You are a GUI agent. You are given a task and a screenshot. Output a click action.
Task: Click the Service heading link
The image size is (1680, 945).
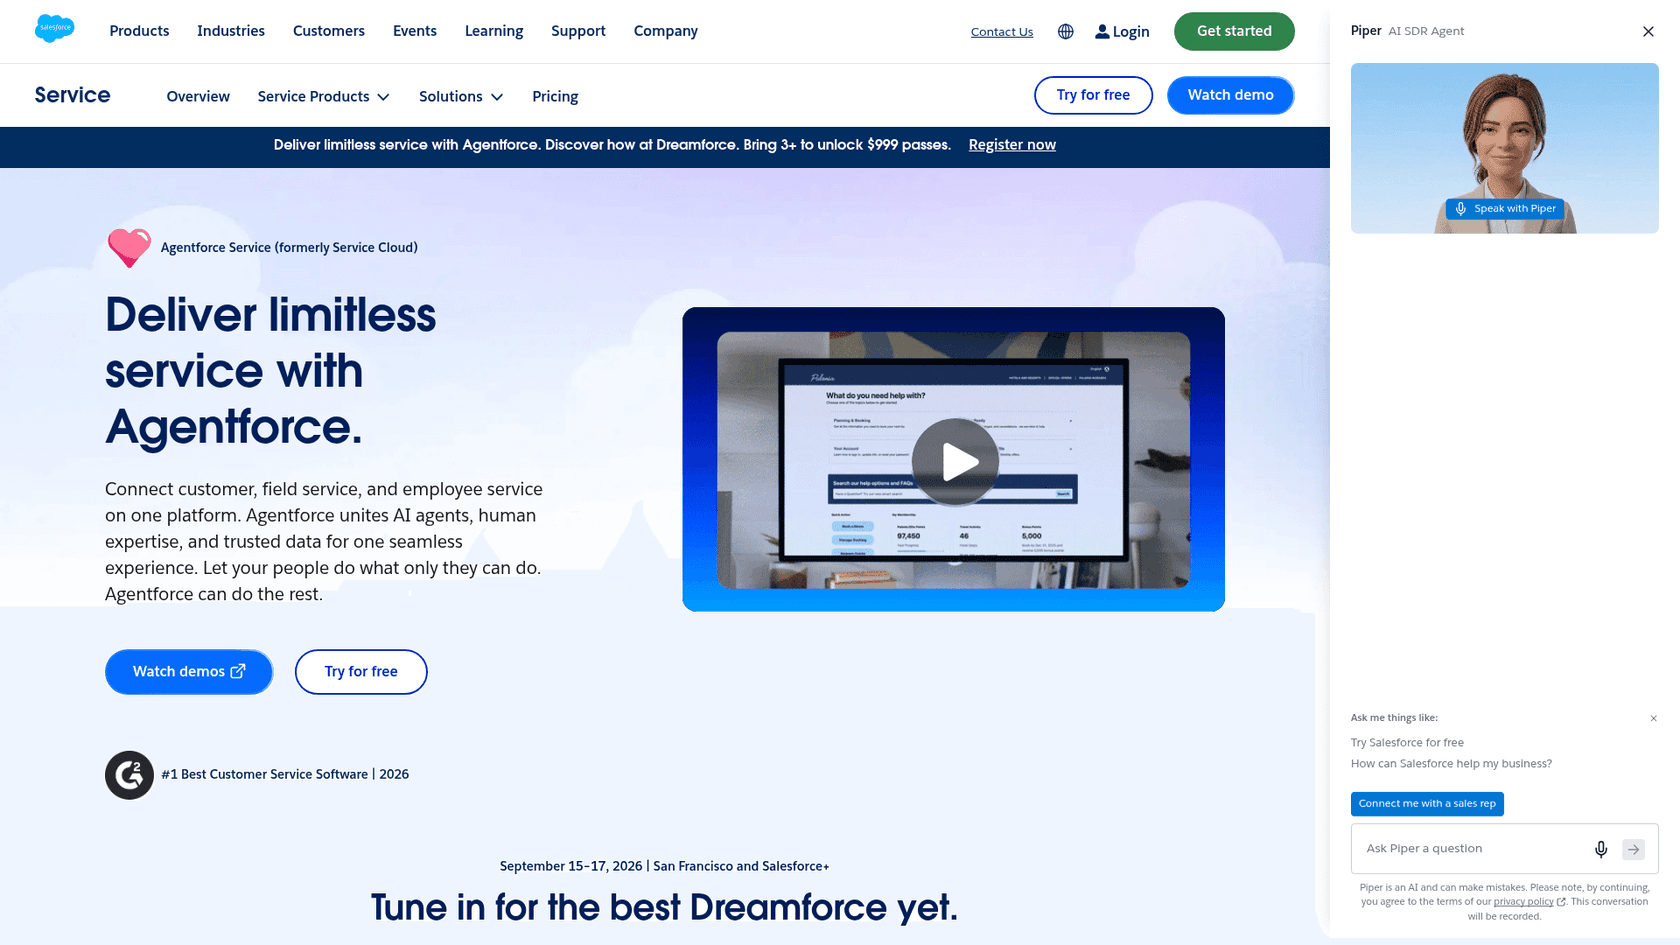point(72,95)
